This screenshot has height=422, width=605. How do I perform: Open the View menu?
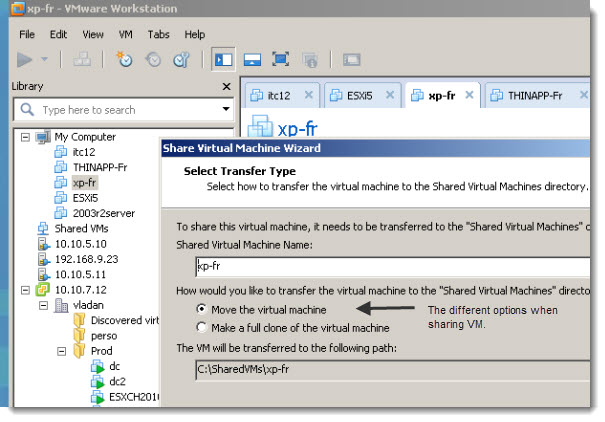pos(93,34)
